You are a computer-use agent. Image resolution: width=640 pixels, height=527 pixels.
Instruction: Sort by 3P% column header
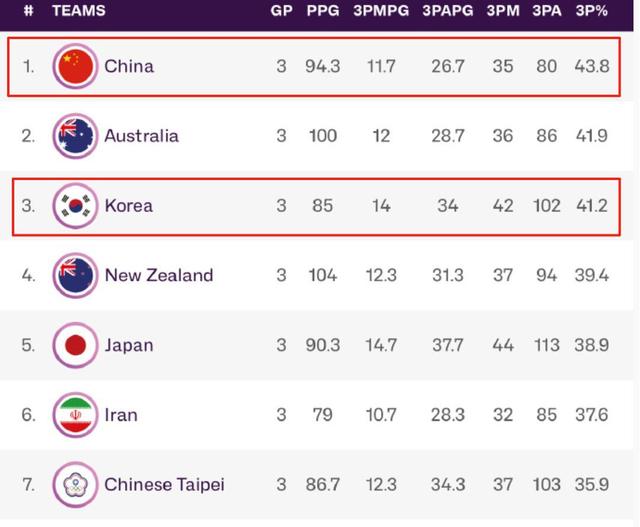click(x=591, y=11)
